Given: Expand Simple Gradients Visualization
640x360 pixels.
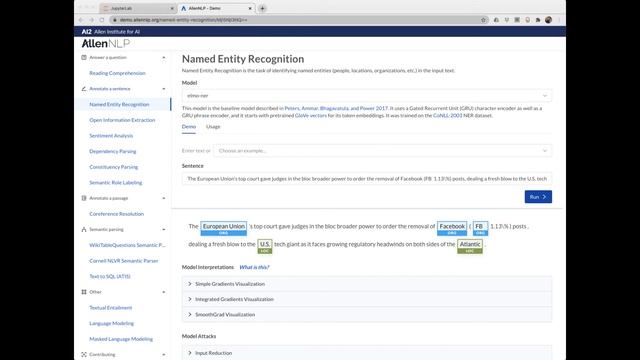Looking at the screenshot, I should (x=367, y=284).
